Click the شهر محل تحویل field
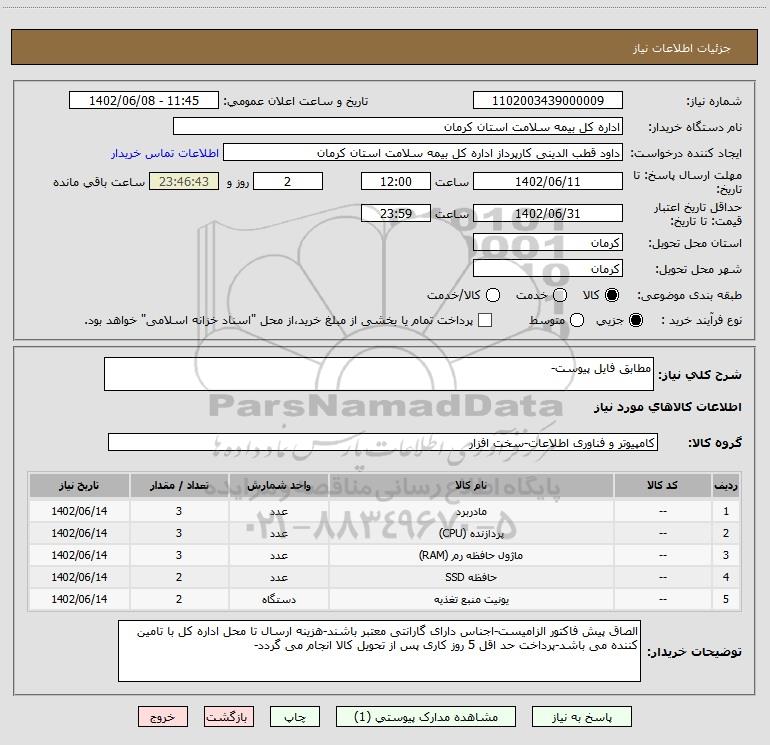The height and width of the screenshot is (745, 770). coord(548,268)
